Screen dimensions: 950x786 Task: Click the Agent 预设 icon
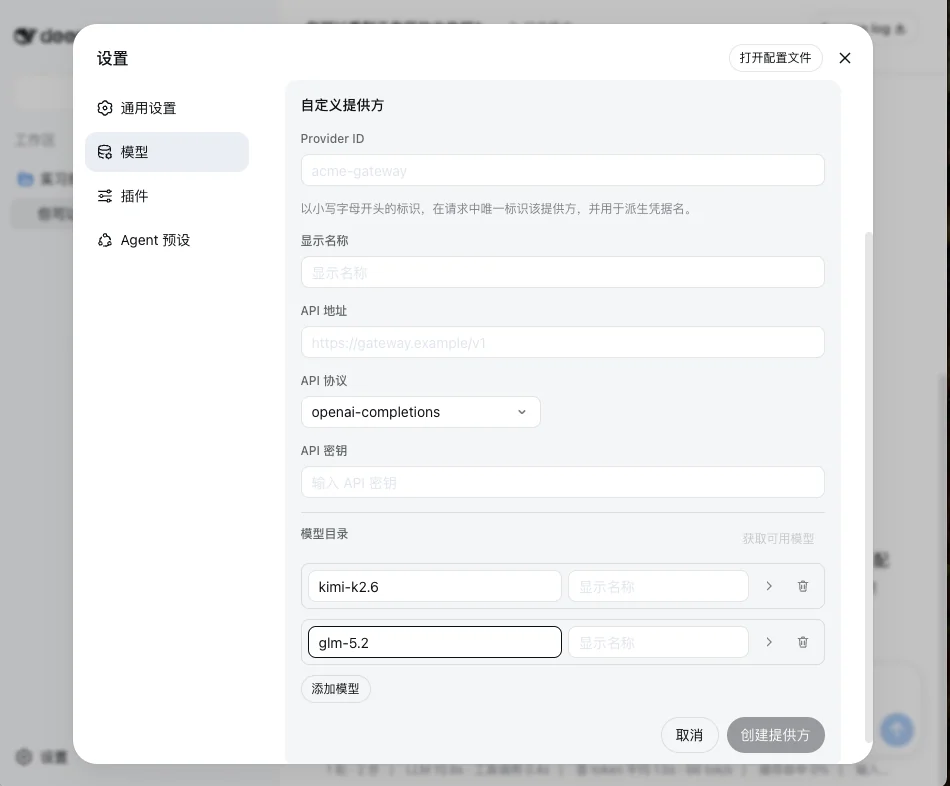(x=105, y=240)
